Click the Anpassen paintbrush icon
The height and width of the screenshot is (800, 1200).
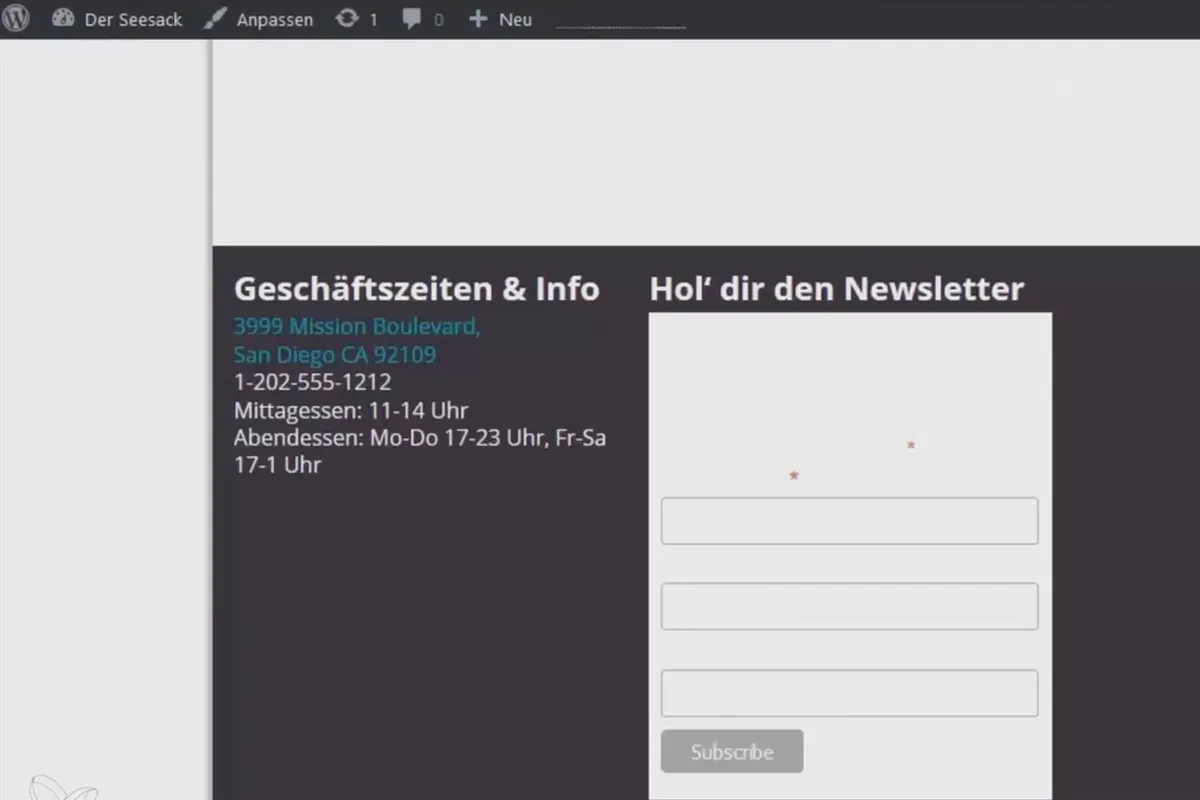coord(215,19)
